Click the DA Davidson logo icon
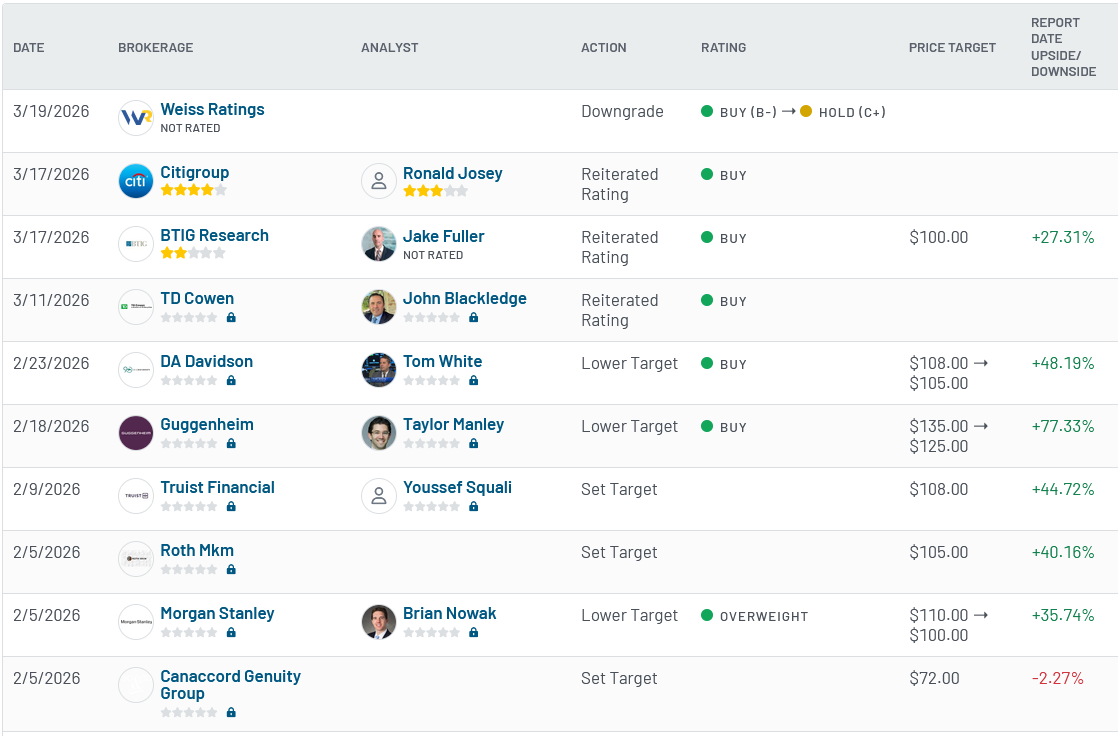This screenshot has height=736, width=1118. (x=135, y=369)
